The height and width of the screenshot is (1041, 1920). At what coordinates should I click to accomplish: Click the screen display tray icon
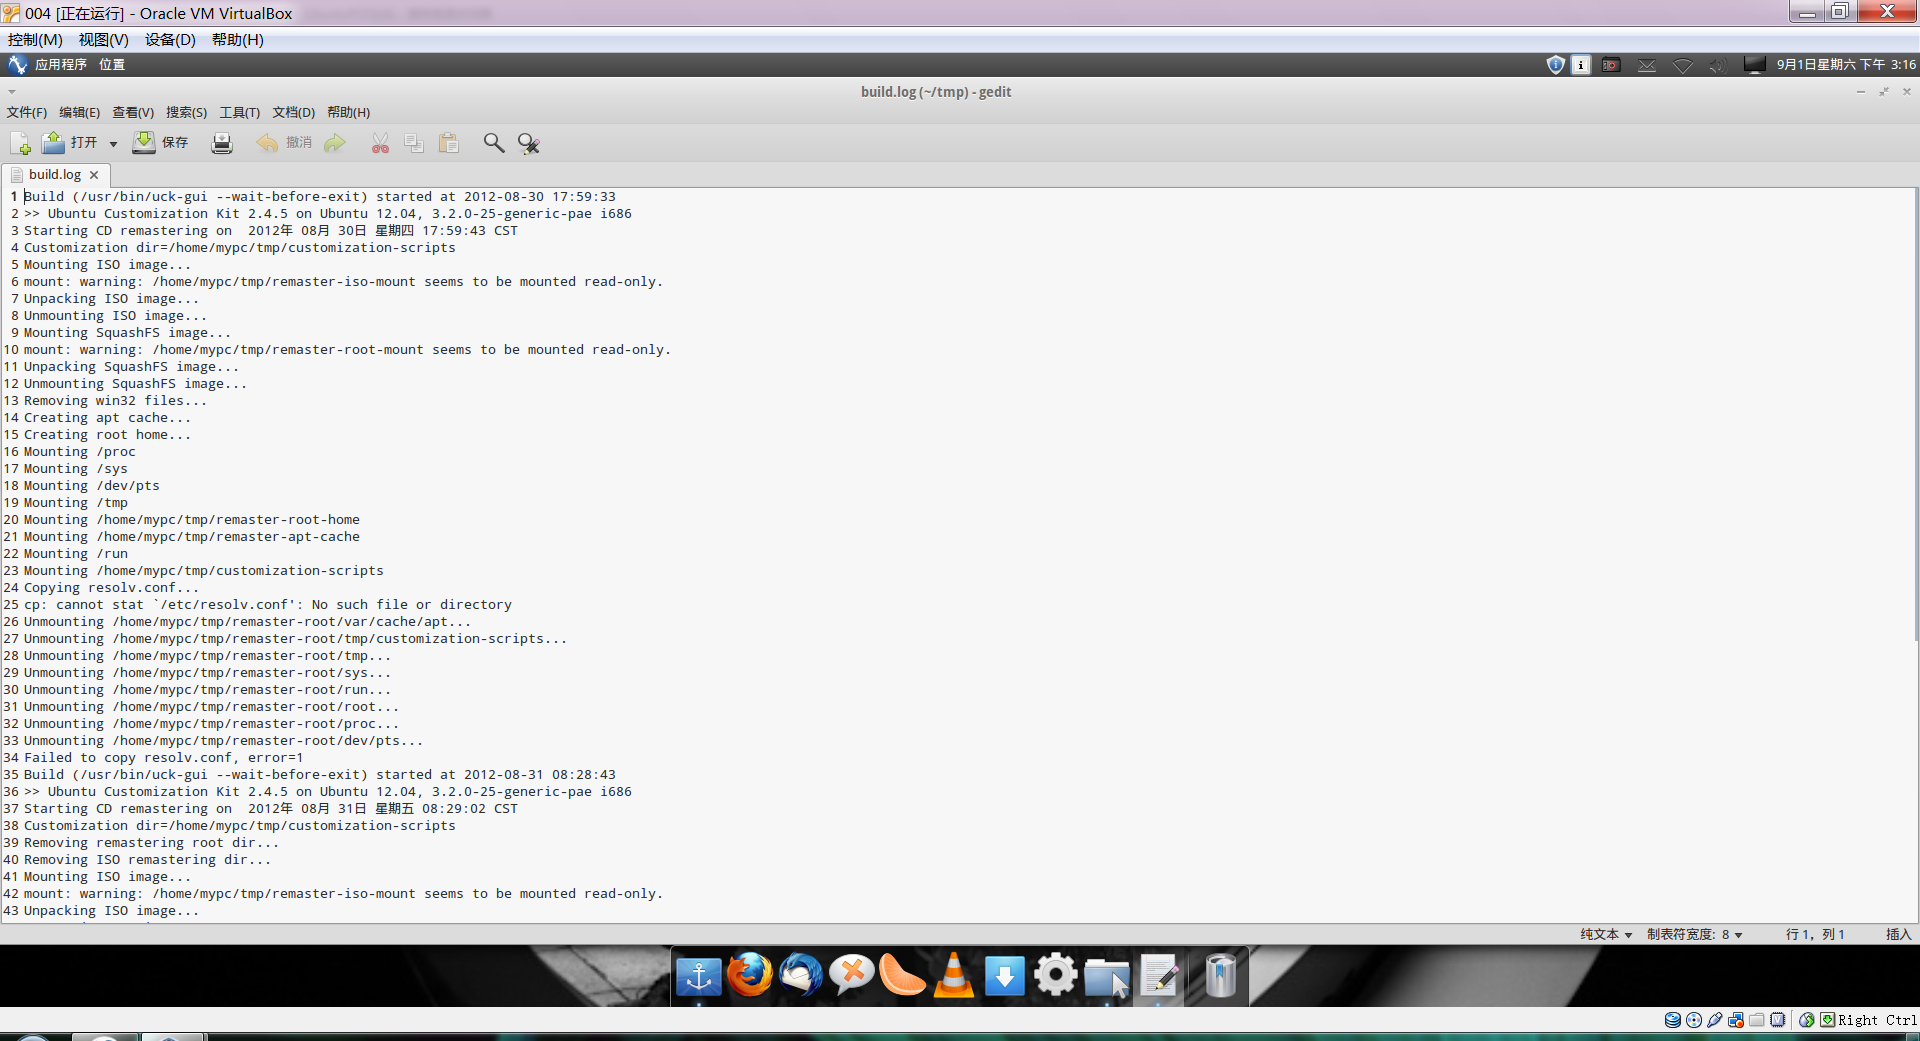tap(1754, 65)
